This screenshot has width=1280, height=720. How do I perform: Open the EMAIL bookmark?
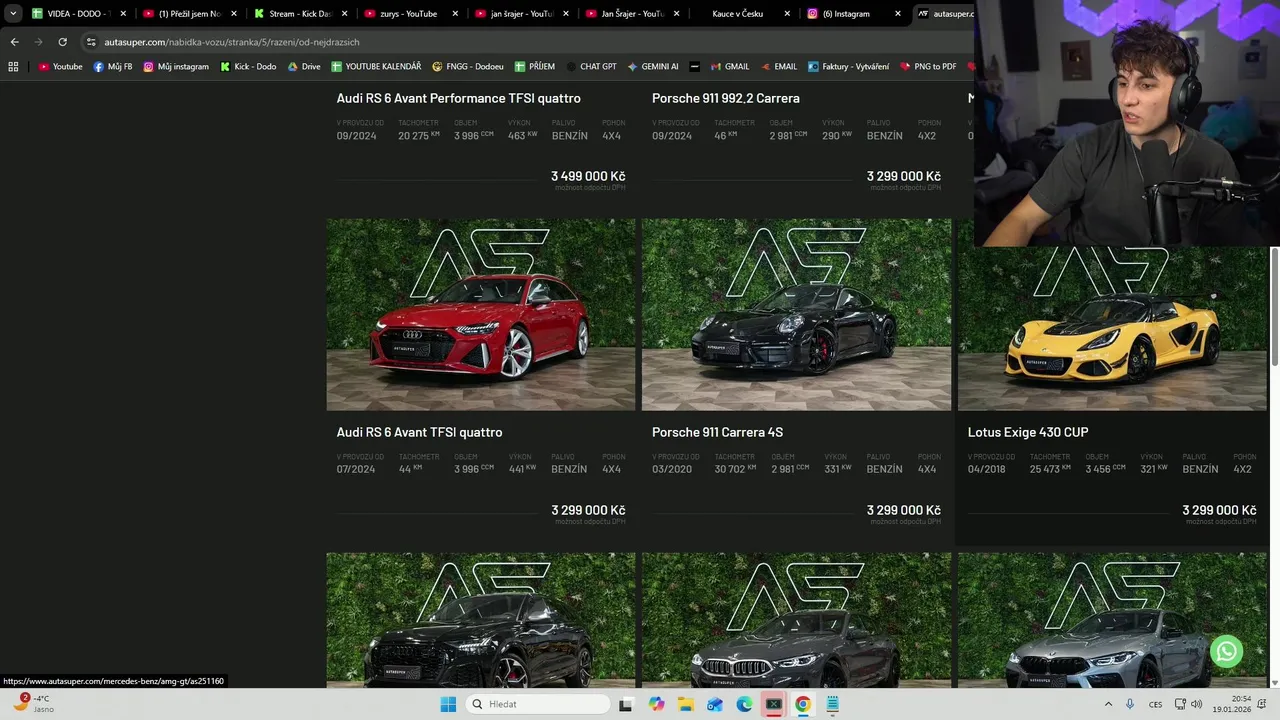778,67
